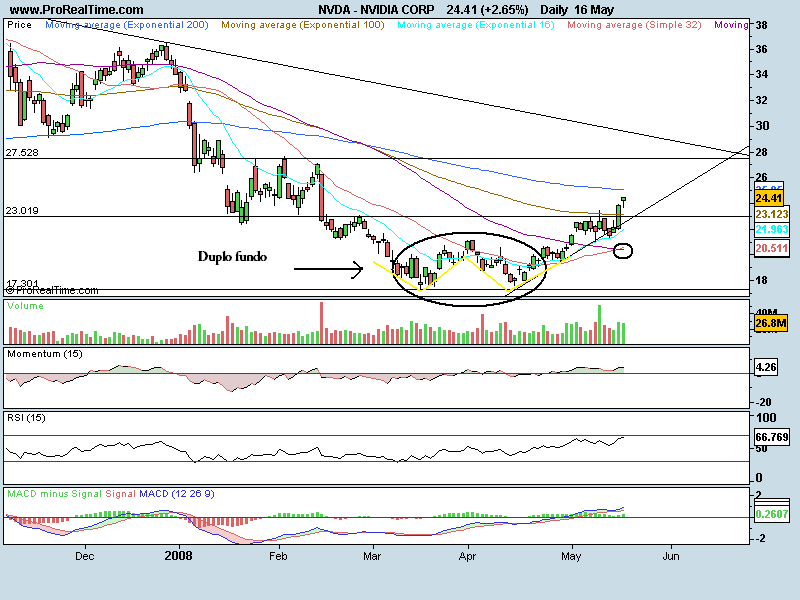Click the 24.41 last price tag
Image resolution: width=800 pixels, height=600 pixels.
tap(768, 198)
